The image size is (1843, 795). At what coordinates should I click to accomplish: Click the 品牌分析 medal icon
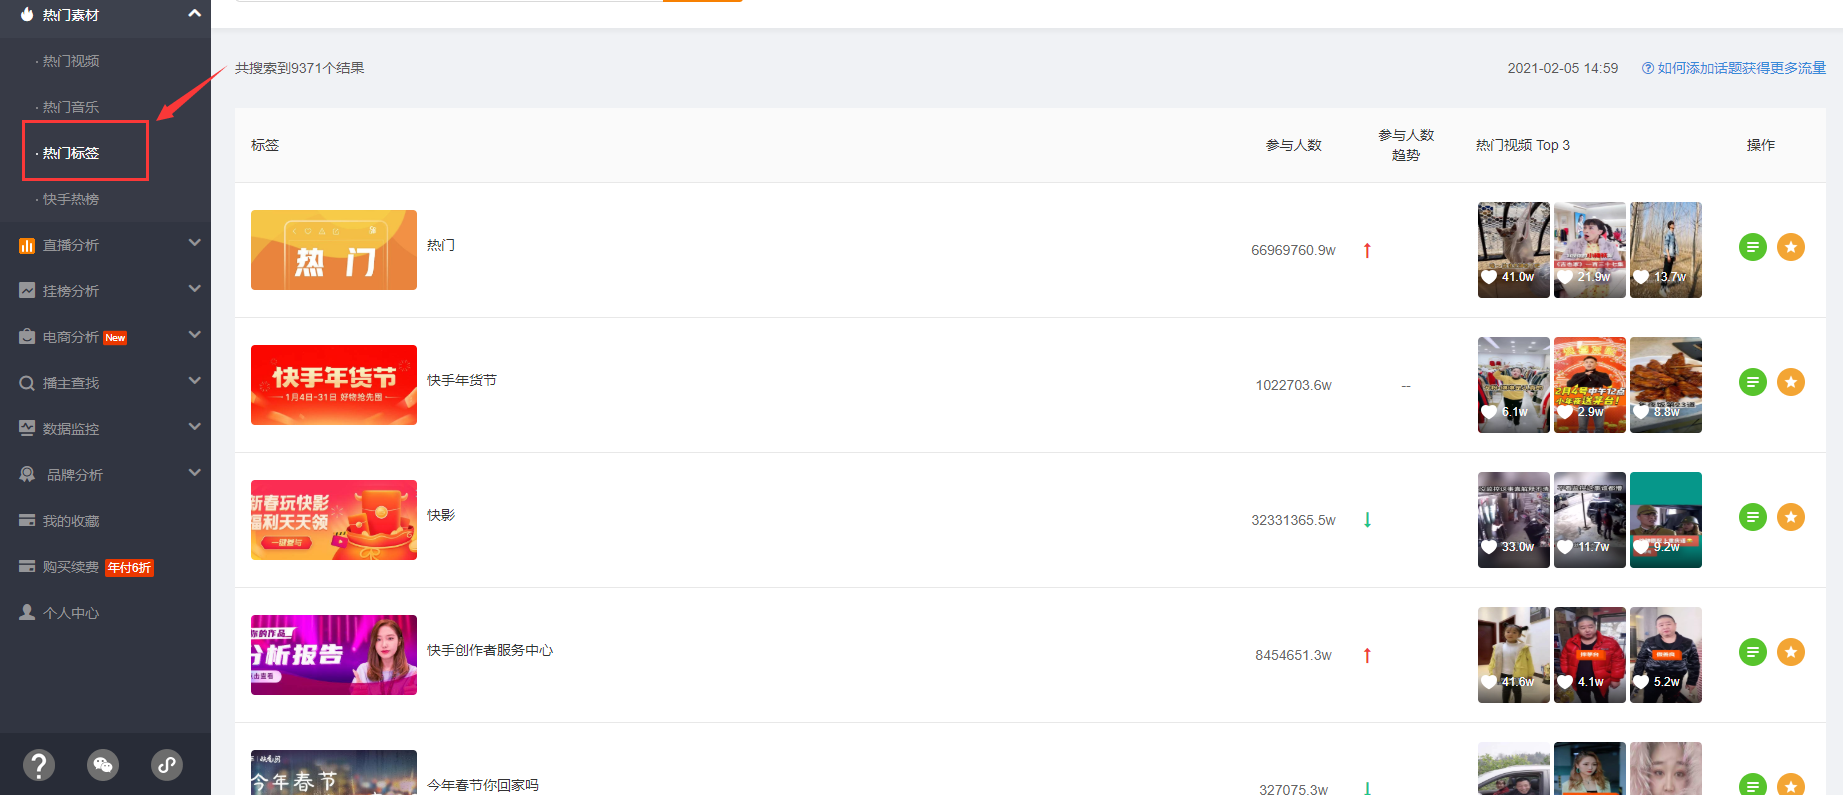coord(27,475)
